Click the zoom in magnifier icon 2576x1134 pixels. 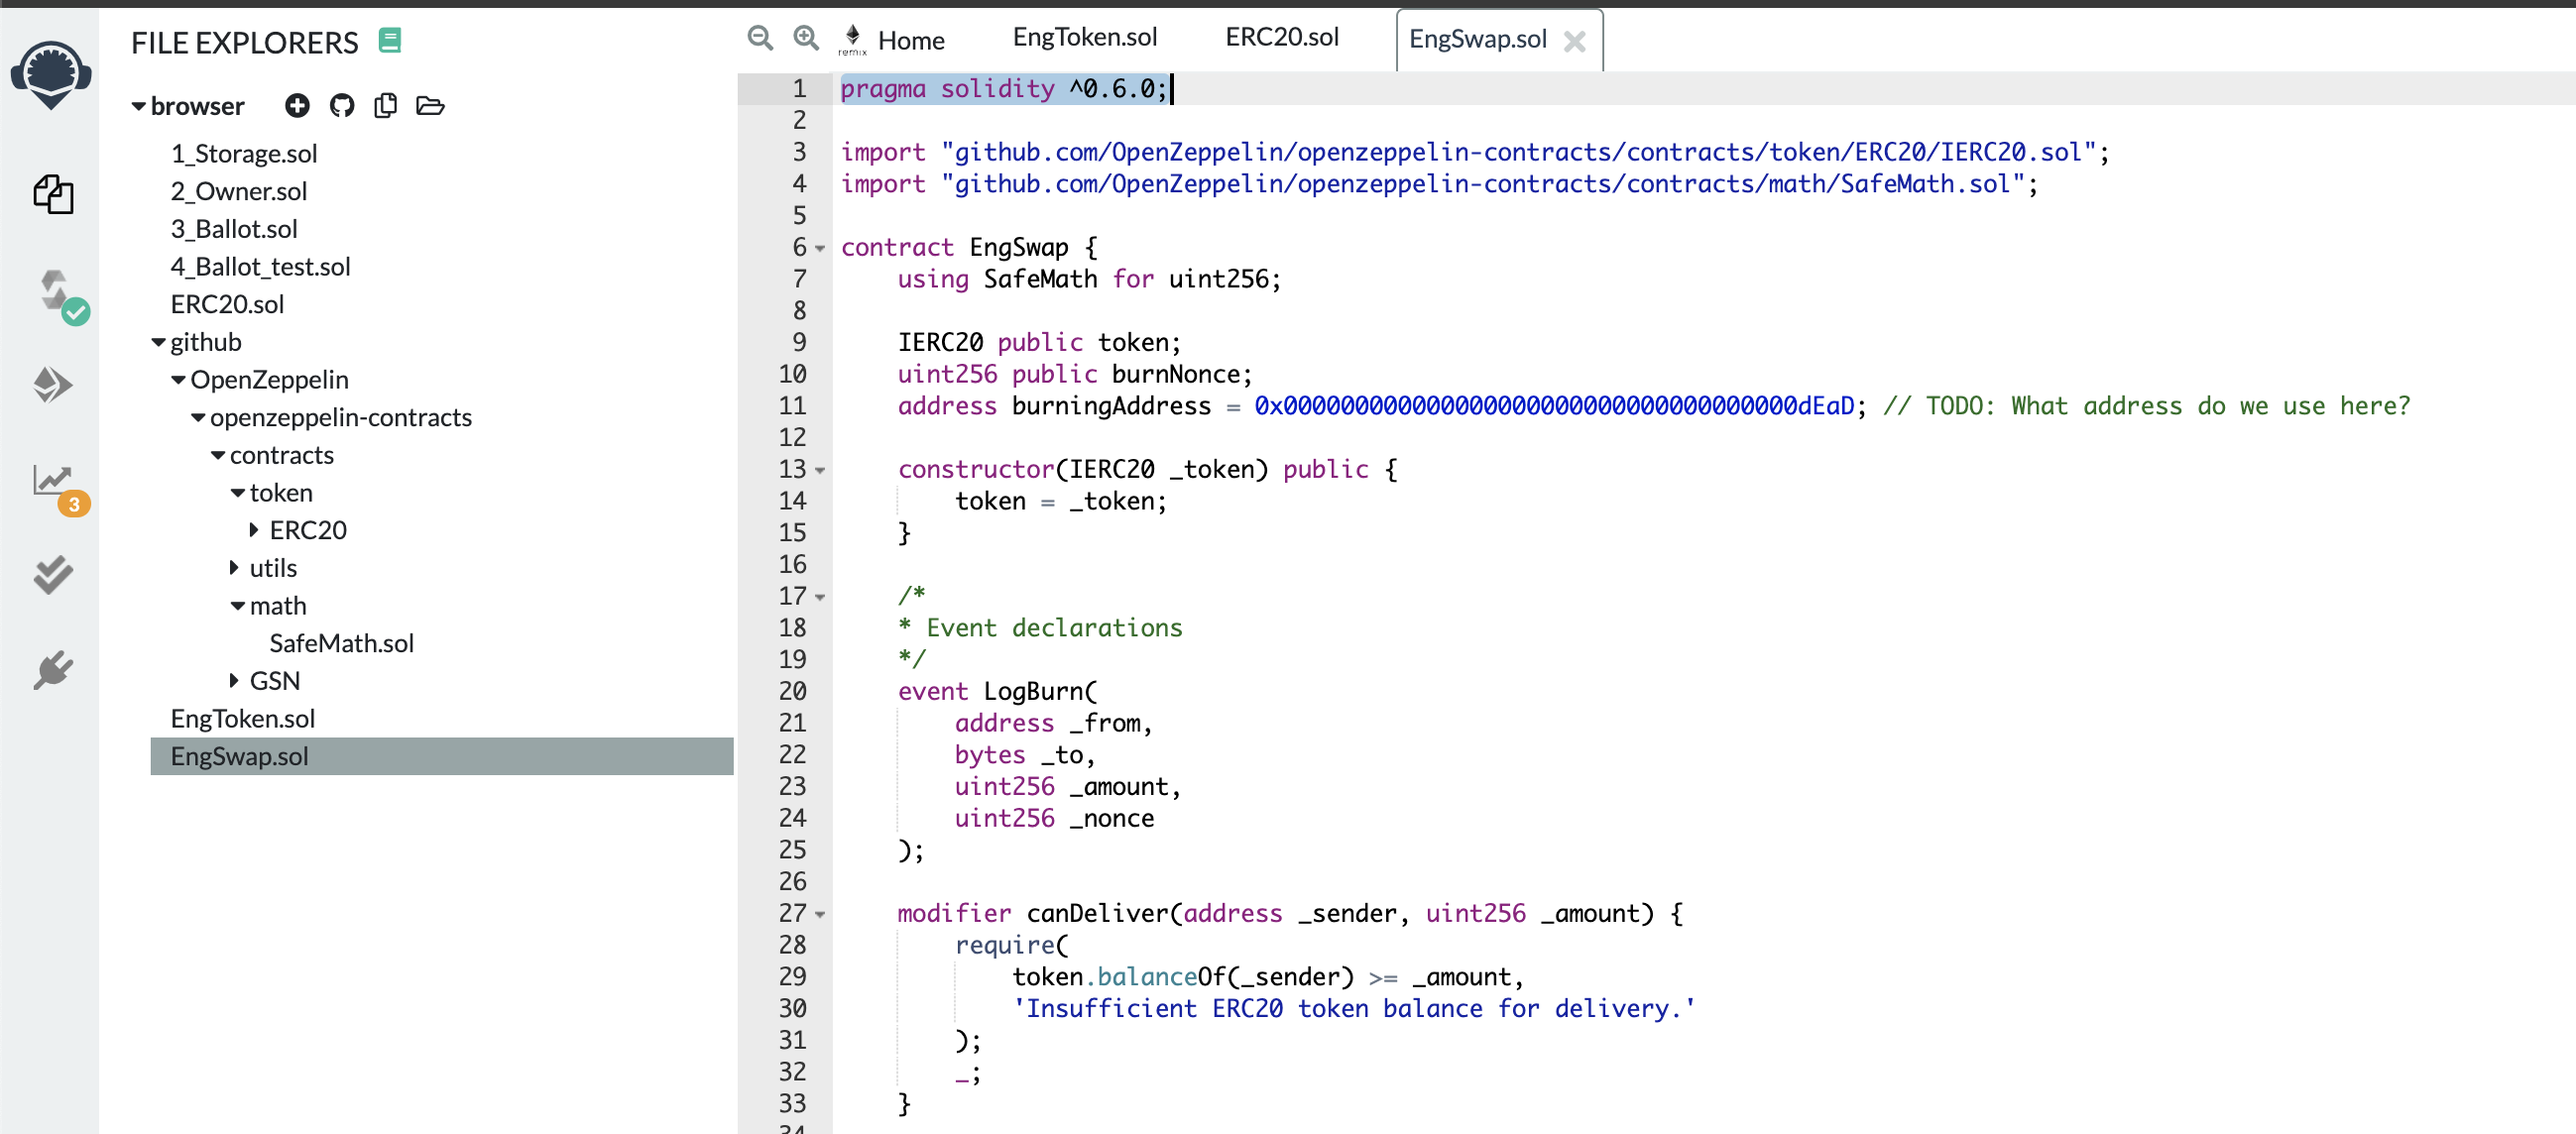806,38
